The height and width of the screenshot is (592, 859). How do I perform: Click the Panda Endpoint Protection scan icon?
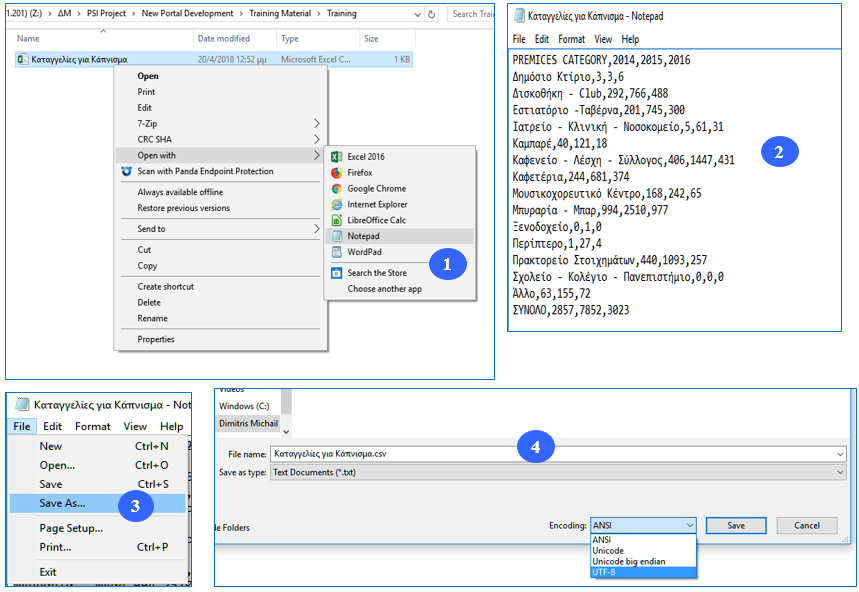[x=126, y=171]
